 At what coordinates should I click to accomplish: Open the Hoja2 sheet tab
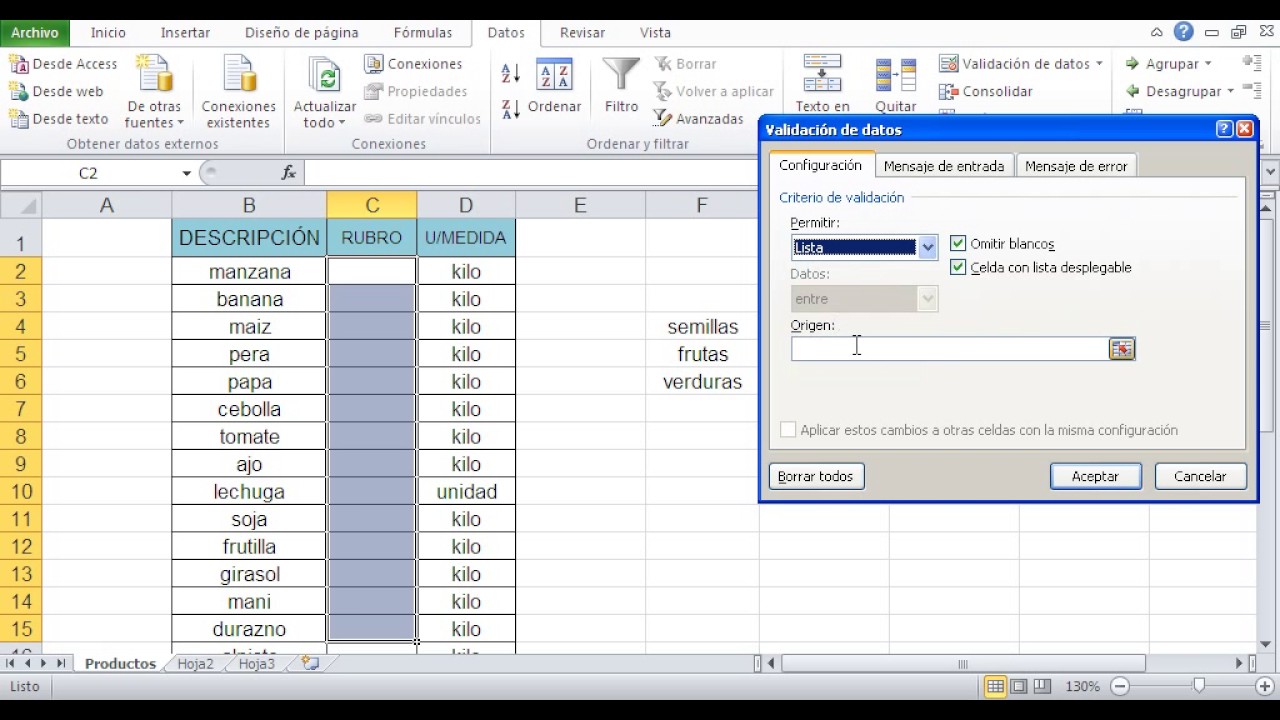click(195, 664)
